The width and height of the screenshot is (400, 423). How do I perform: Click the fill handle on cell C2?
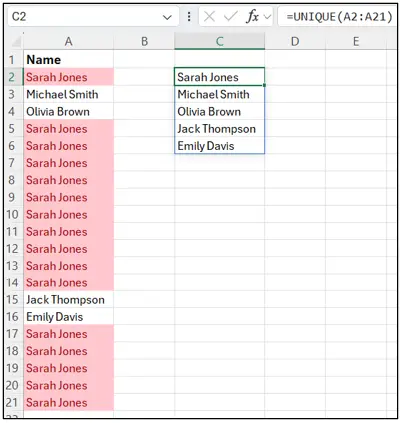pyautogui.click(x=264, y=85)
